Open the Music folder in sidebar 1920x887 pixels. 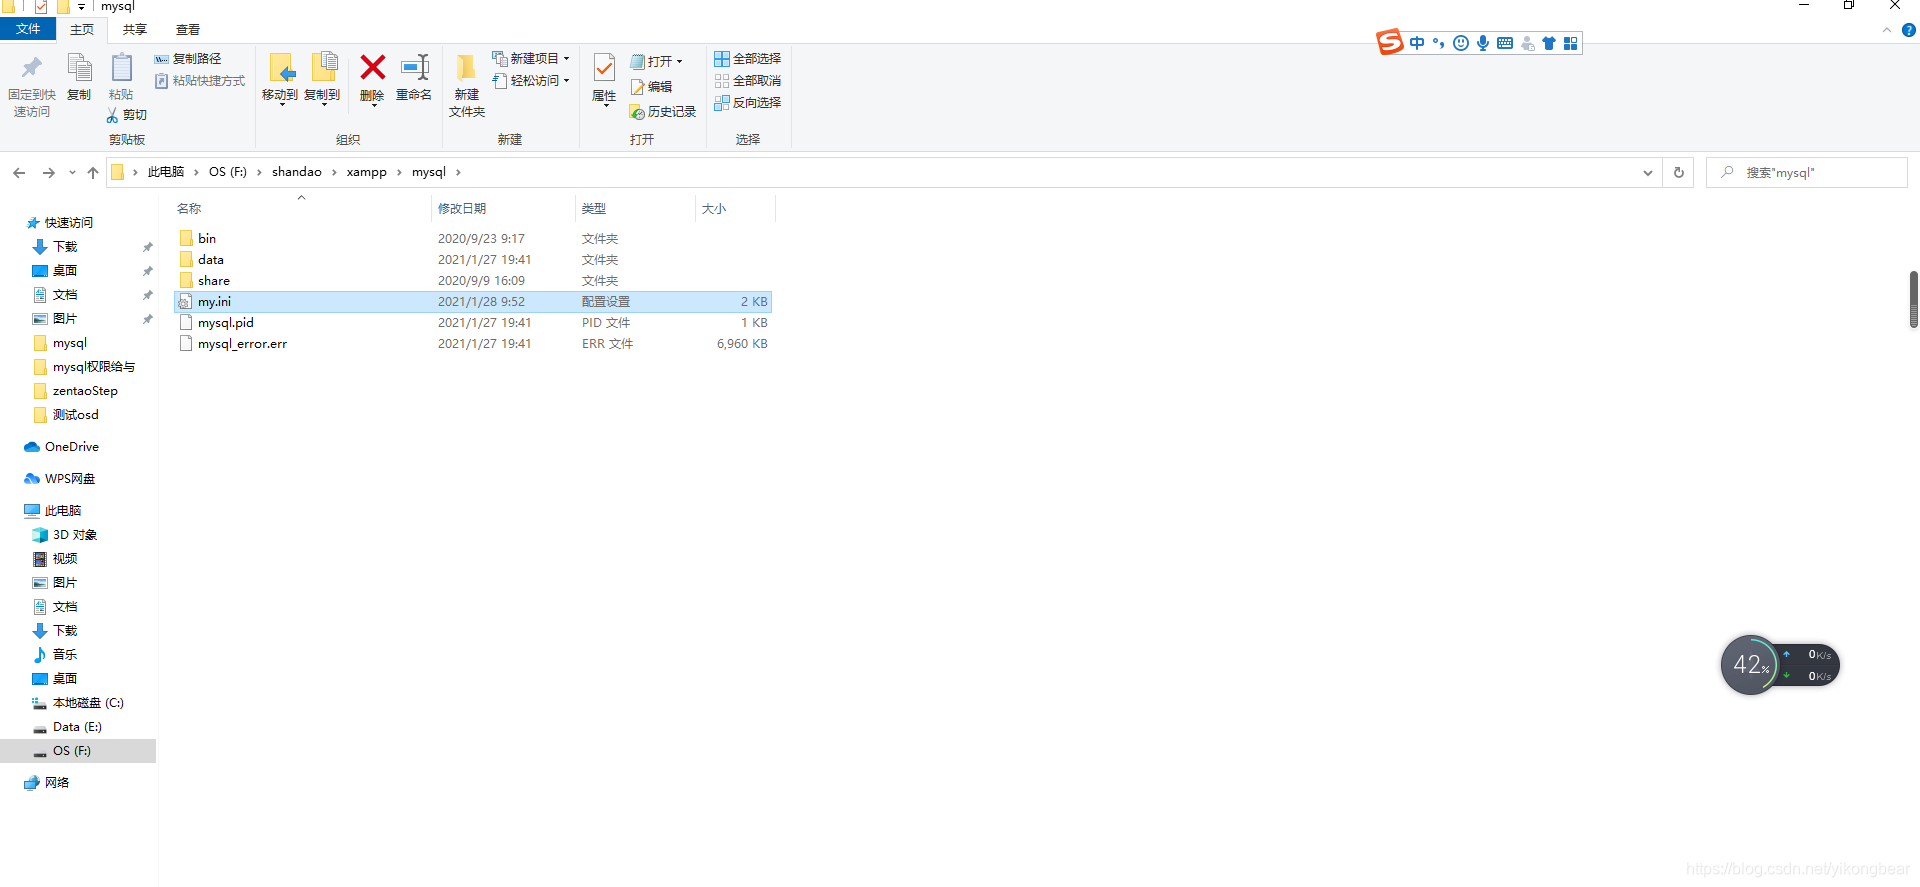55,655
